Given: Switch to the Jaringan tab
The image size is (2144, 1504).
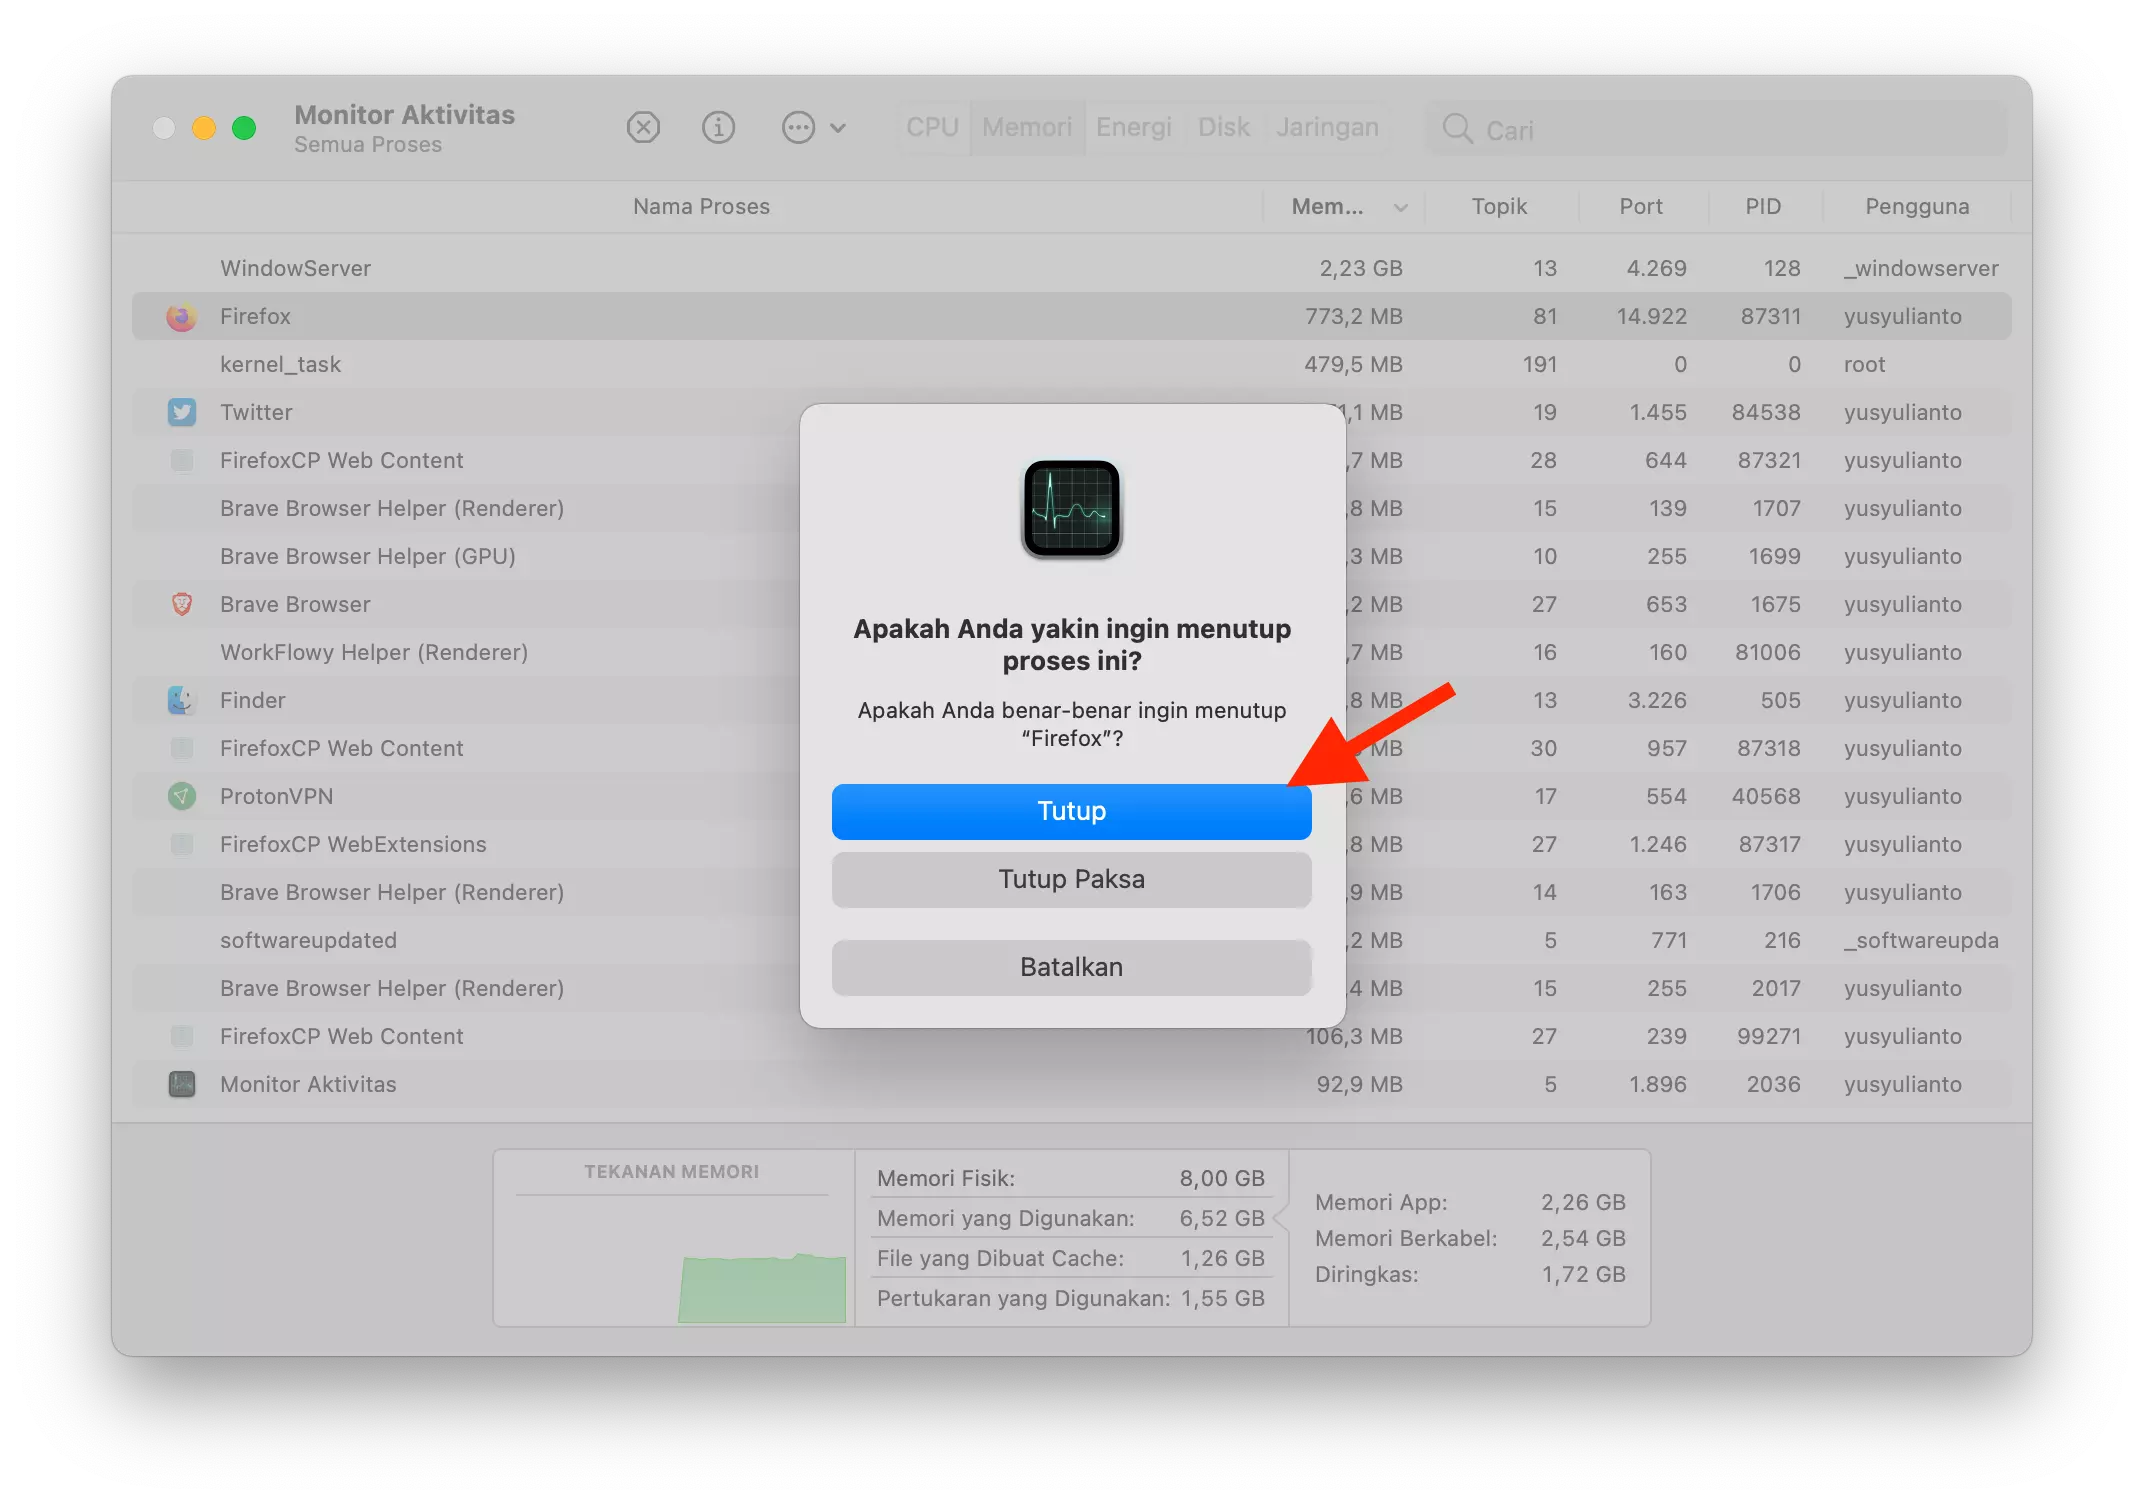Looking at the screenshot, I should (x=1326, y=127).
